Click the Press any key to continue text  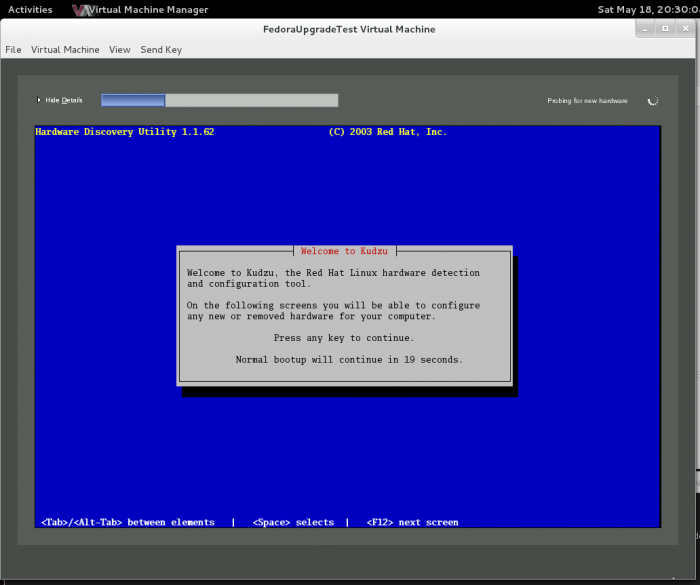343,338
